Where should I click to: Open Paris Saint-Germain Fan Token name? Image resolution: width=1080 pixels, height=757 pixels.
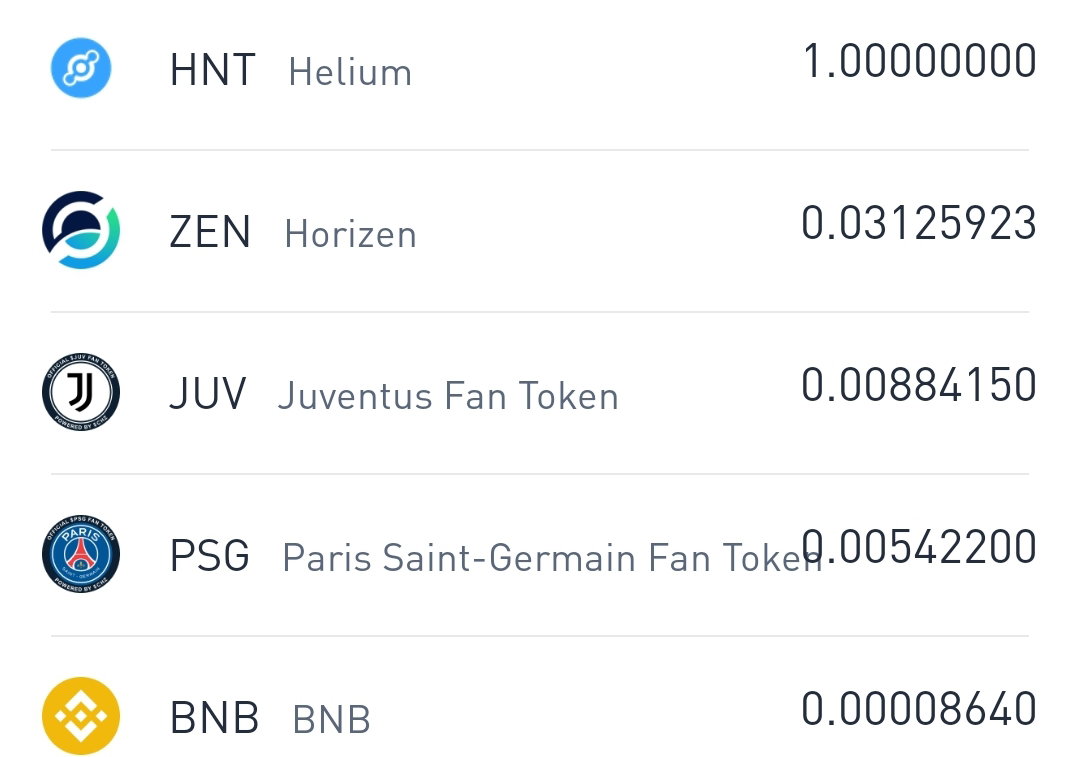pos(552,558)
